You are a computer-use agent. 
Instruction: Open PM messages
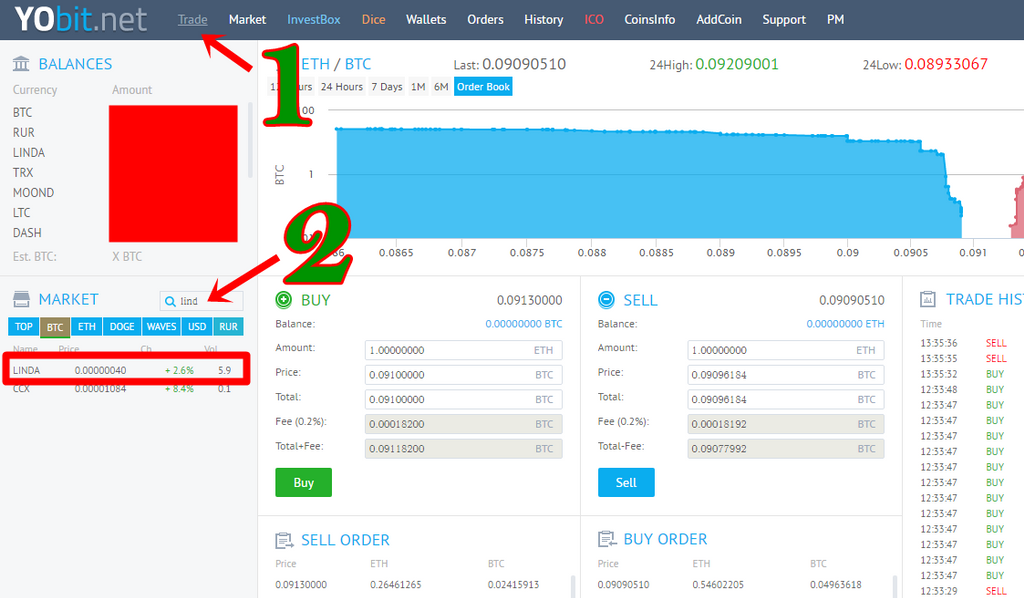pyautogui.click(x=835, y=20)
